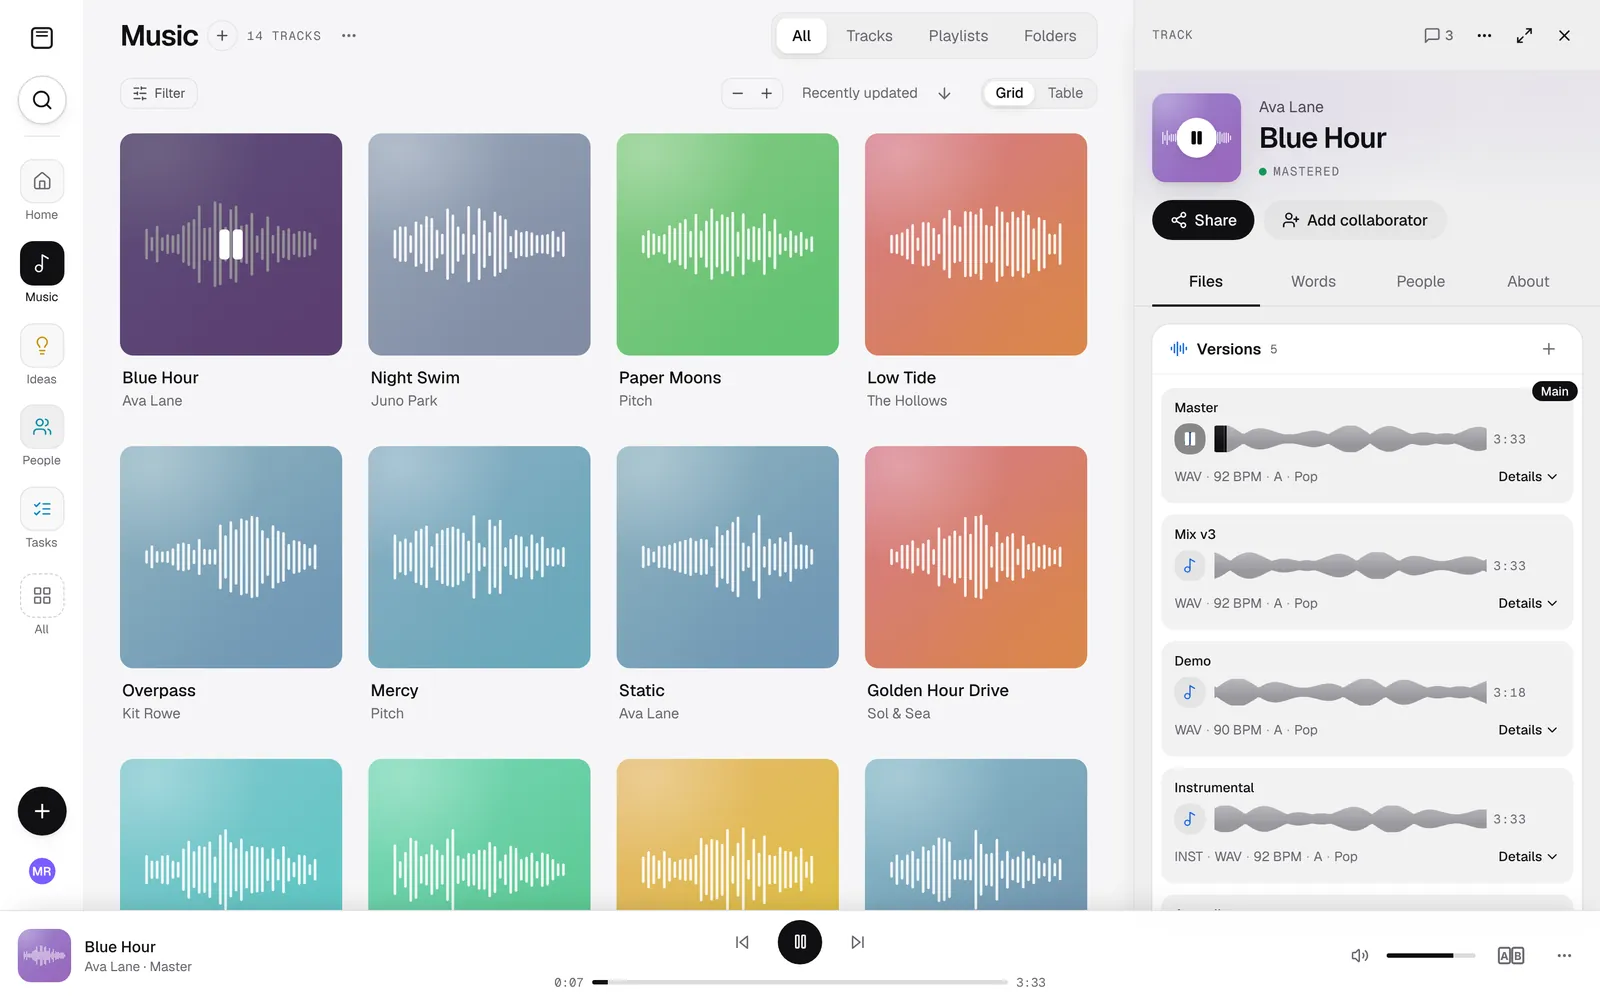Open comments with the 3 badge
Screen dimensions: 1600x1000
tap(1438, 35)
